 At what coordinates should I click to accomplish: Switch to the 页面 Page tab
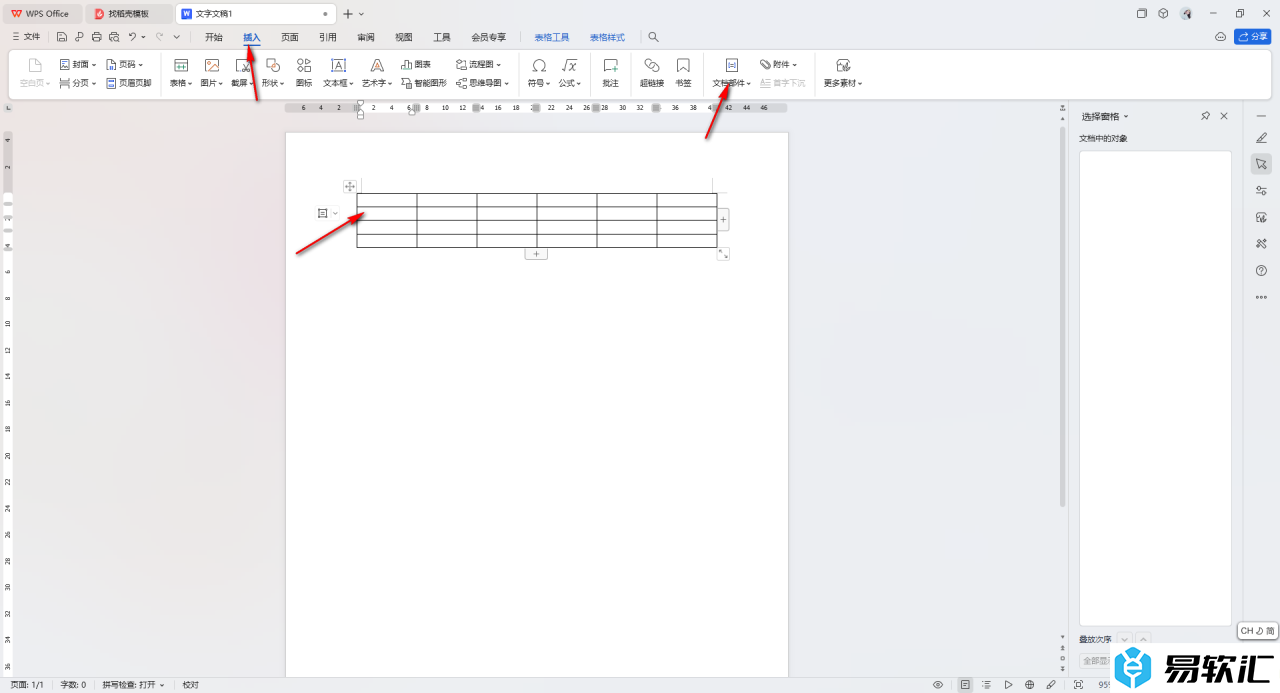click(290, 37)
